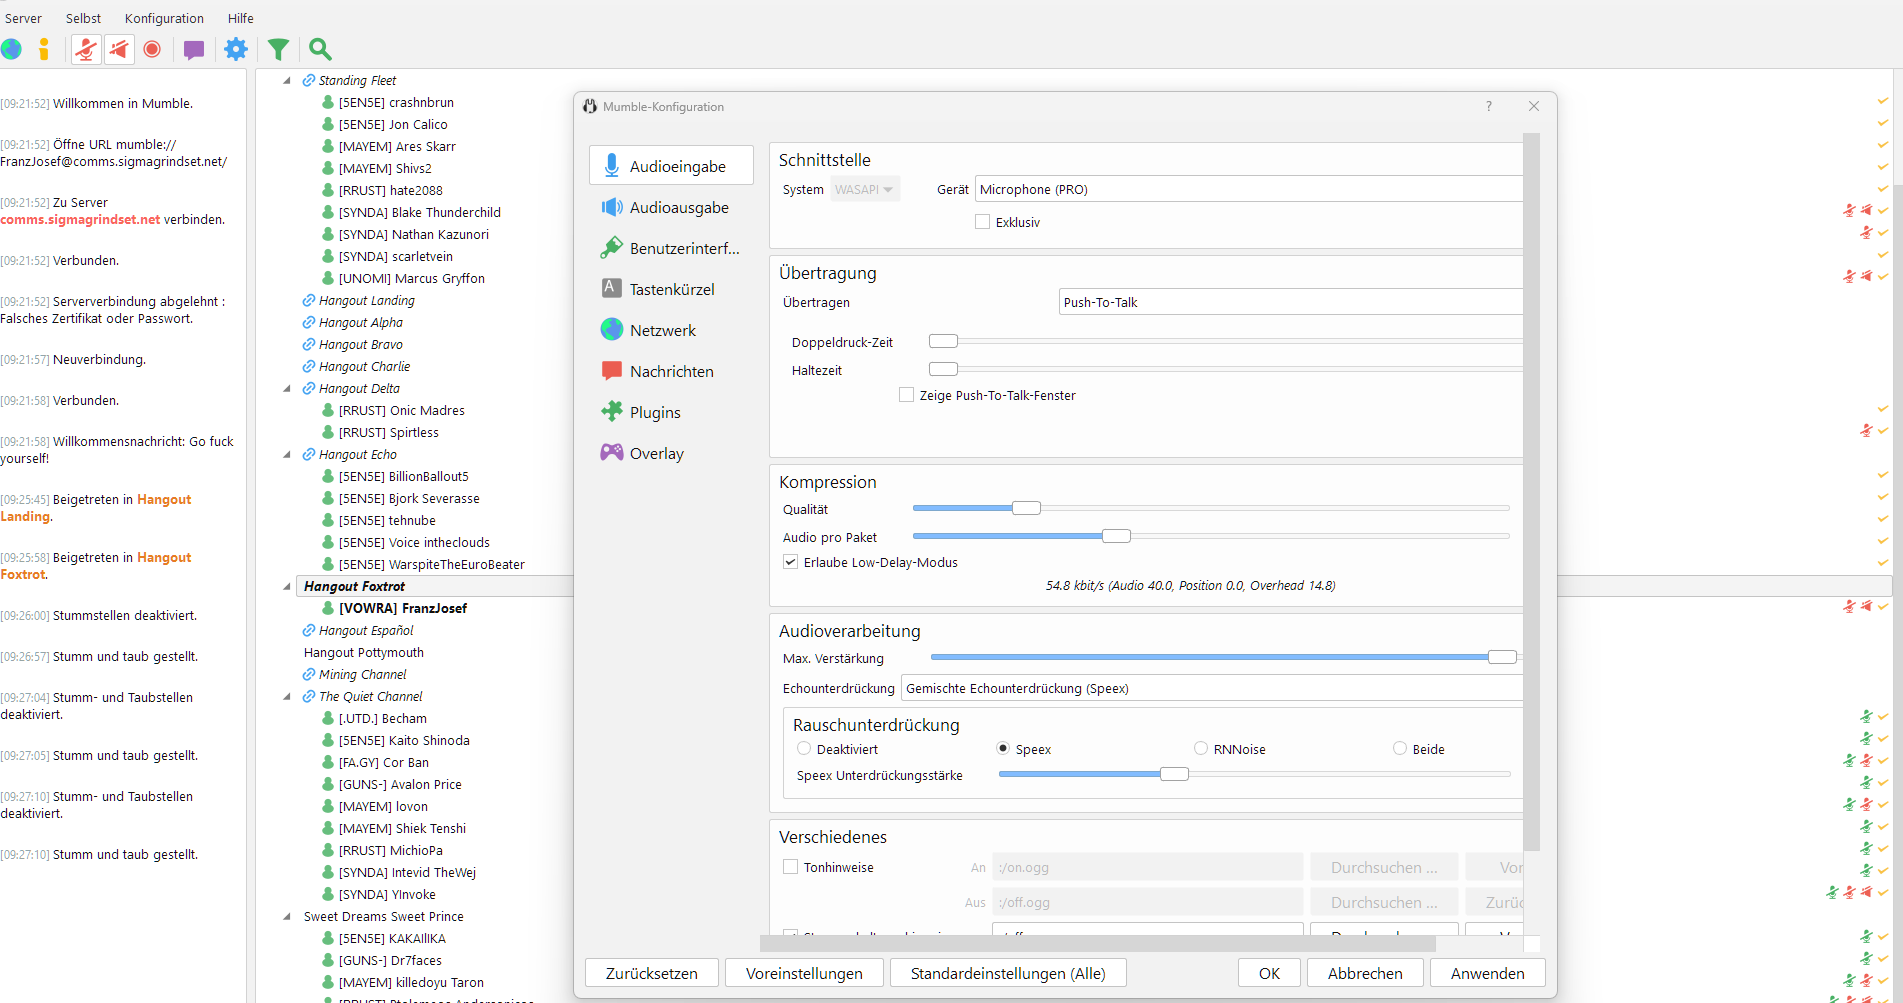Open the Konfiguration menu
Screen dimensions: 1903x1003
(164, 18)
